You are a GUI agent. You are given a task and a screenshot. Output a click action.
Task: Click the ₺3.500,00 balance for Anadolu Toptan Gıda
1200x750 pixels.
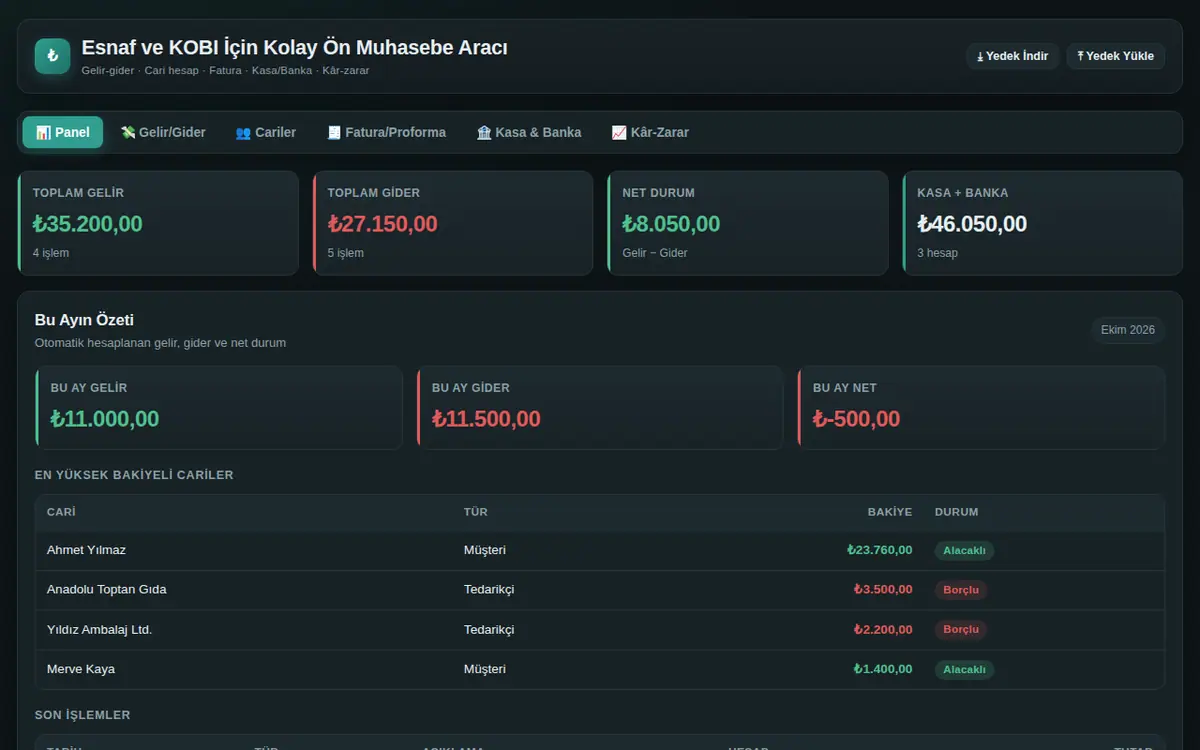click(x=883, y=590)
